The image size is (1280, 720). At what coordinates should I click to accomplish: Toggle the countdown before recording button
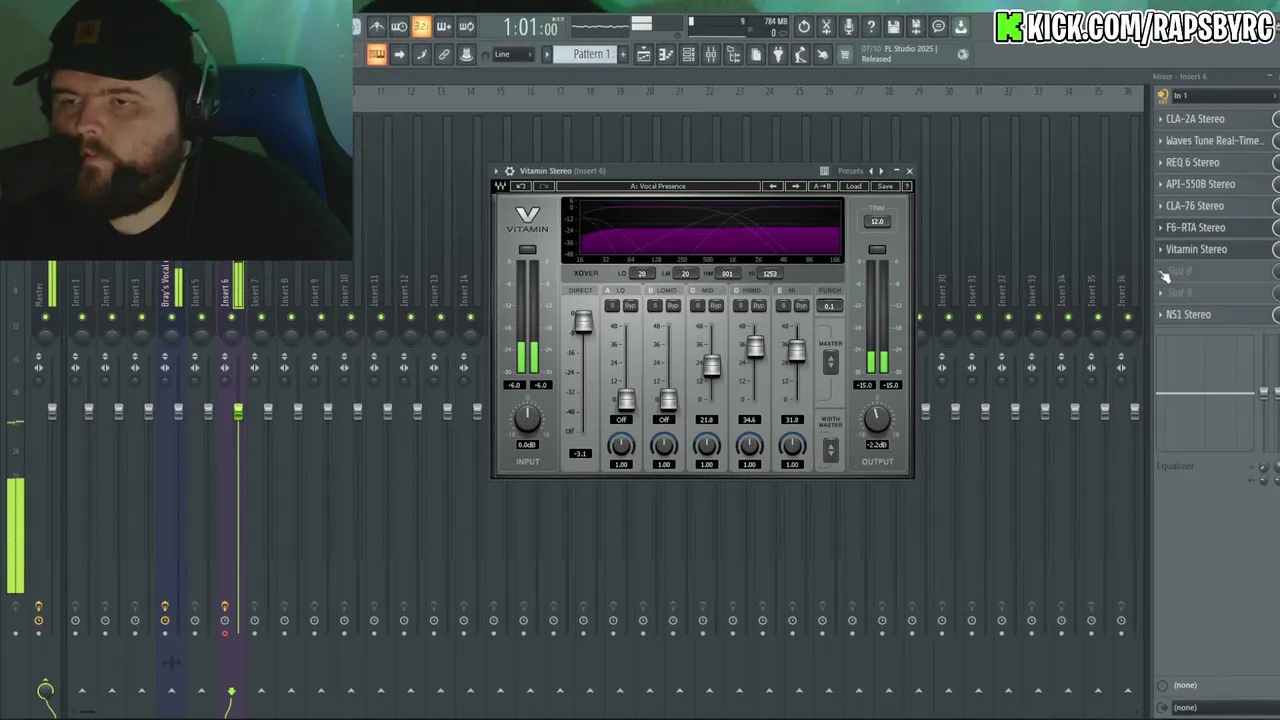(x=421, y=27)
